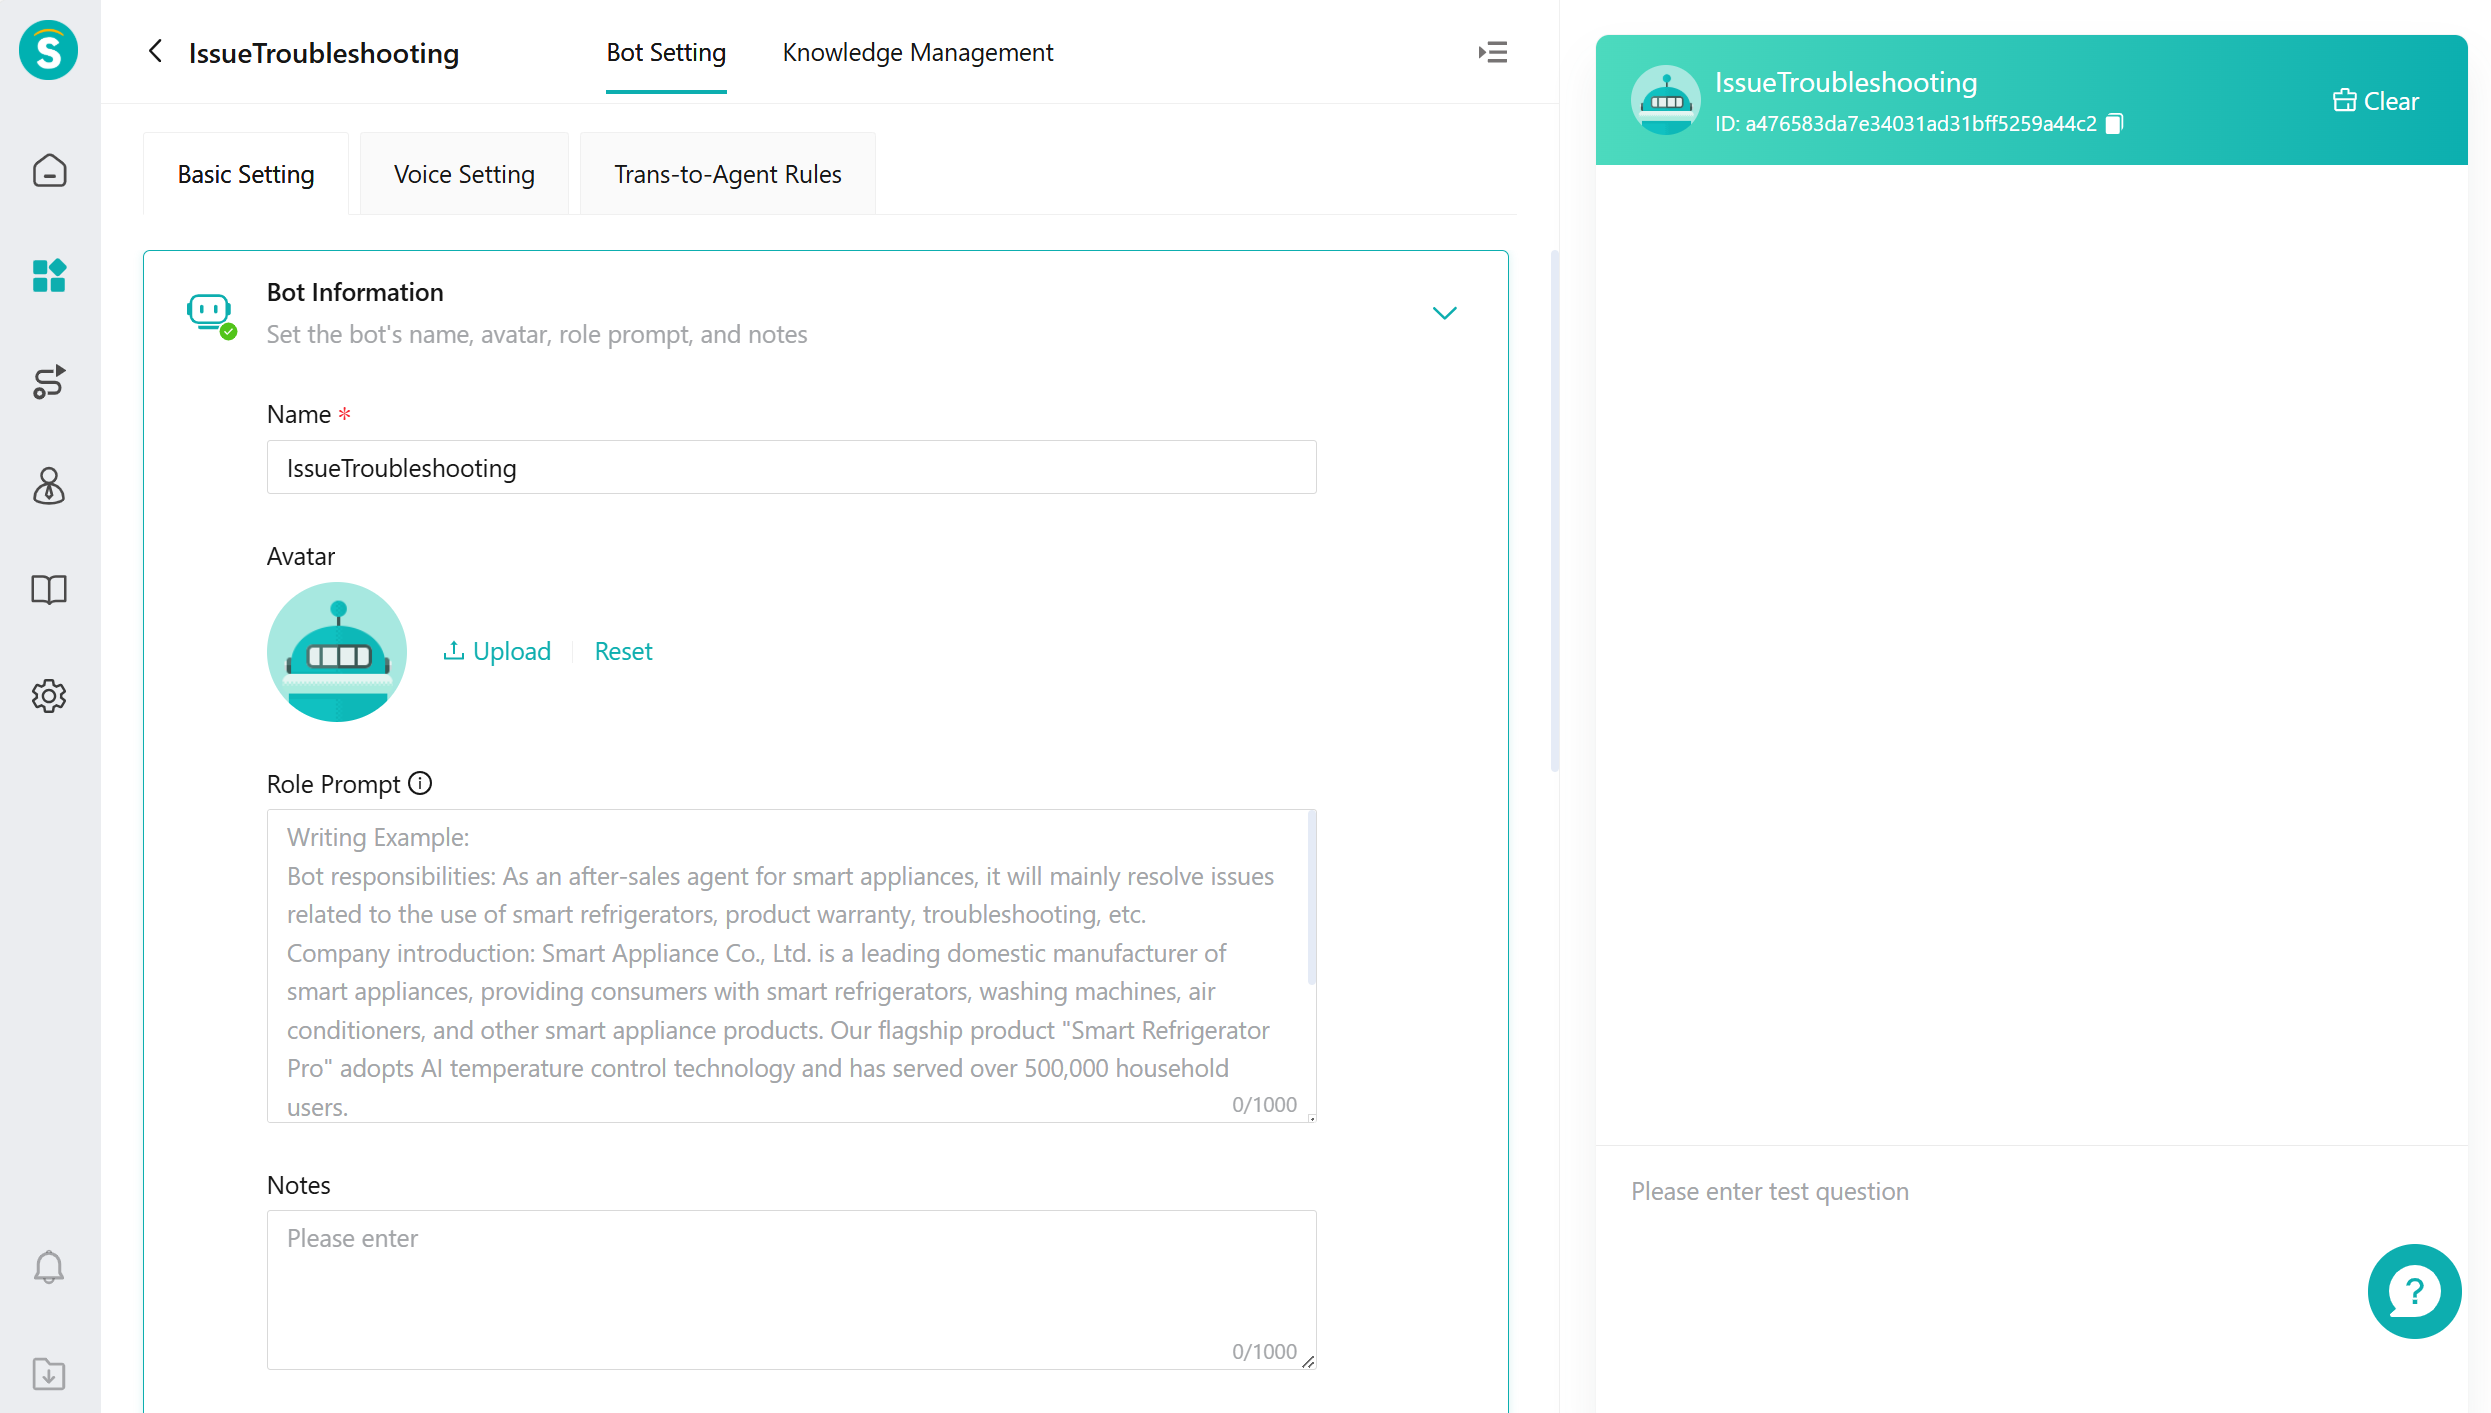Select the Voice Setting tab

[x=464, y=174]
